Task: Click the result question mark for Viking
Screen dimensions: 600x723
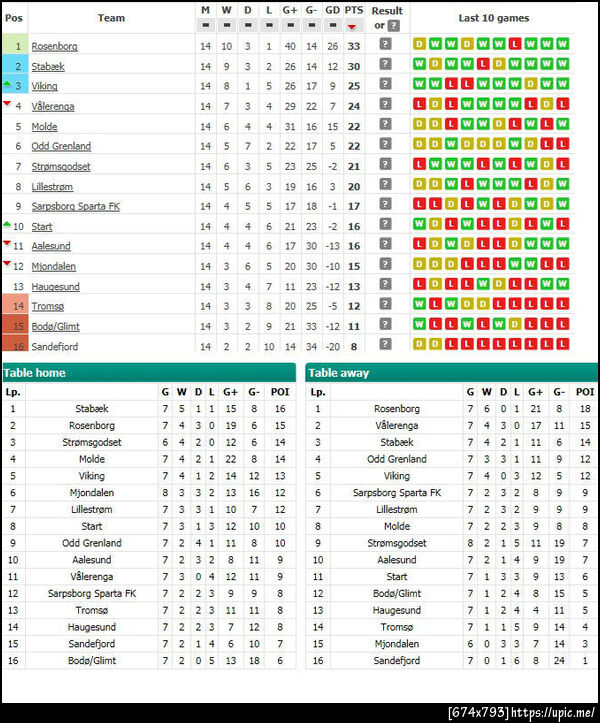Action: pyautogui.click(x=385, y=85)
